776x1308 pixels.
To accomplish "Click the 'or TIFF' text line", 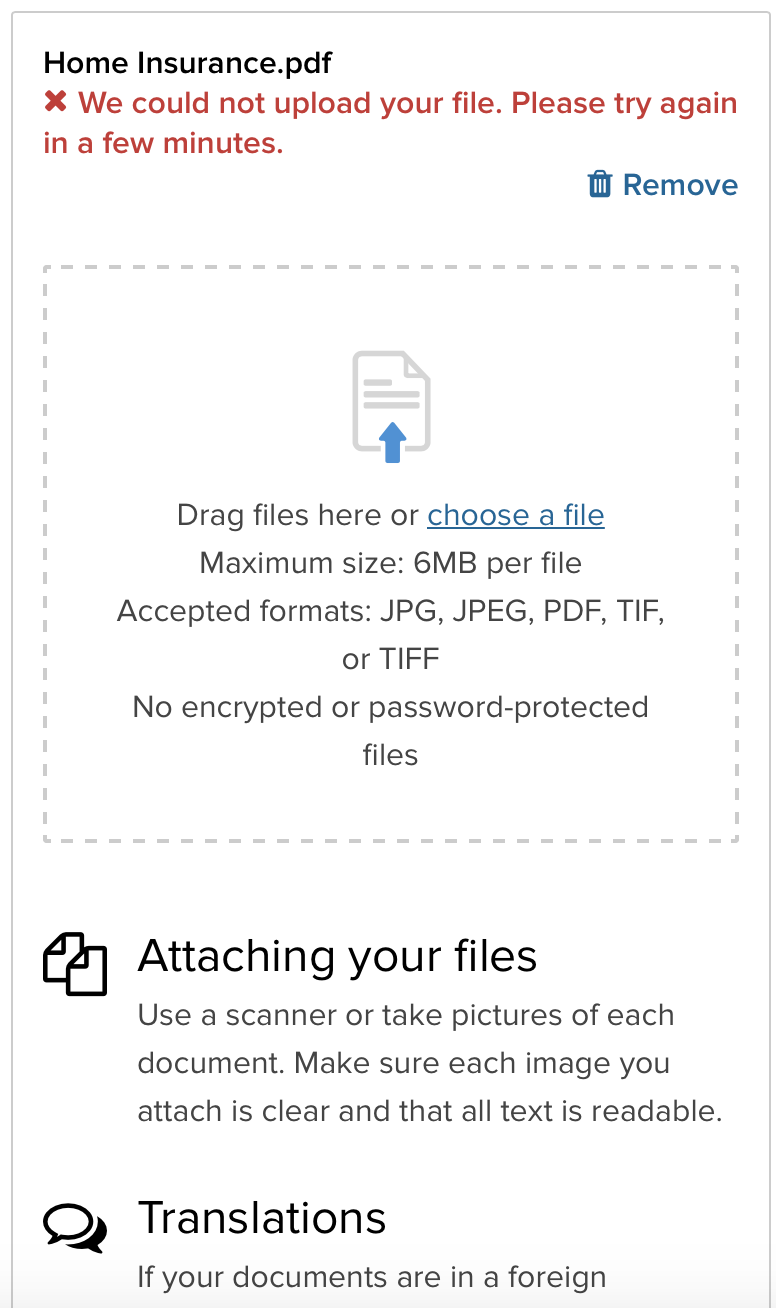I will (390, 659).
